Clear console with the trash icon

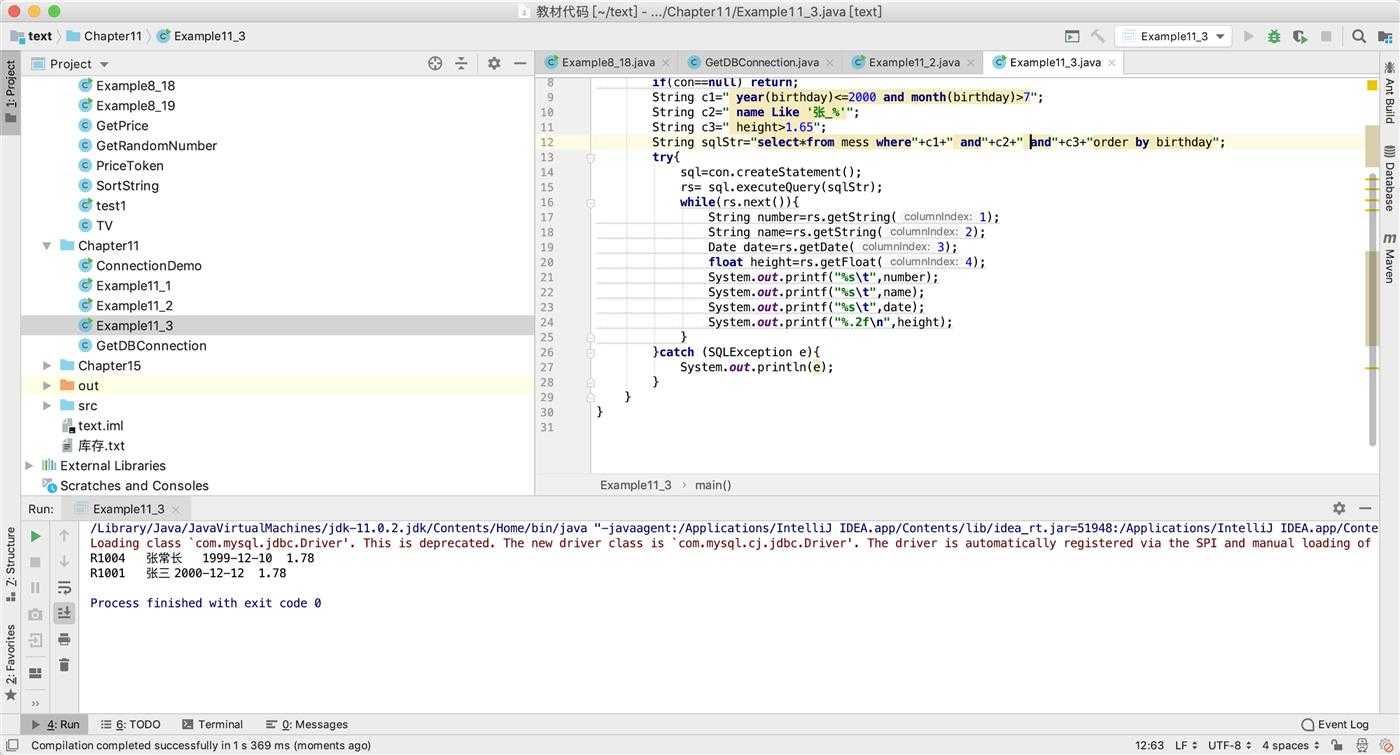click(x=64, y=665)
